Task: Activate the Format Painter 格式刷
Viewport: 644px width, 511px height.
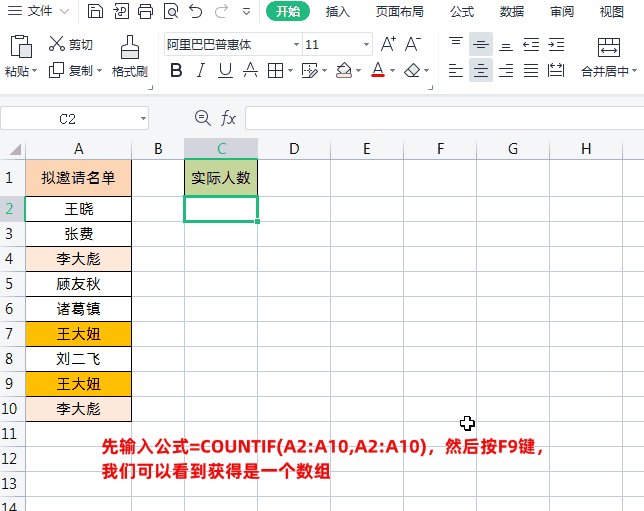Action: 129,47
